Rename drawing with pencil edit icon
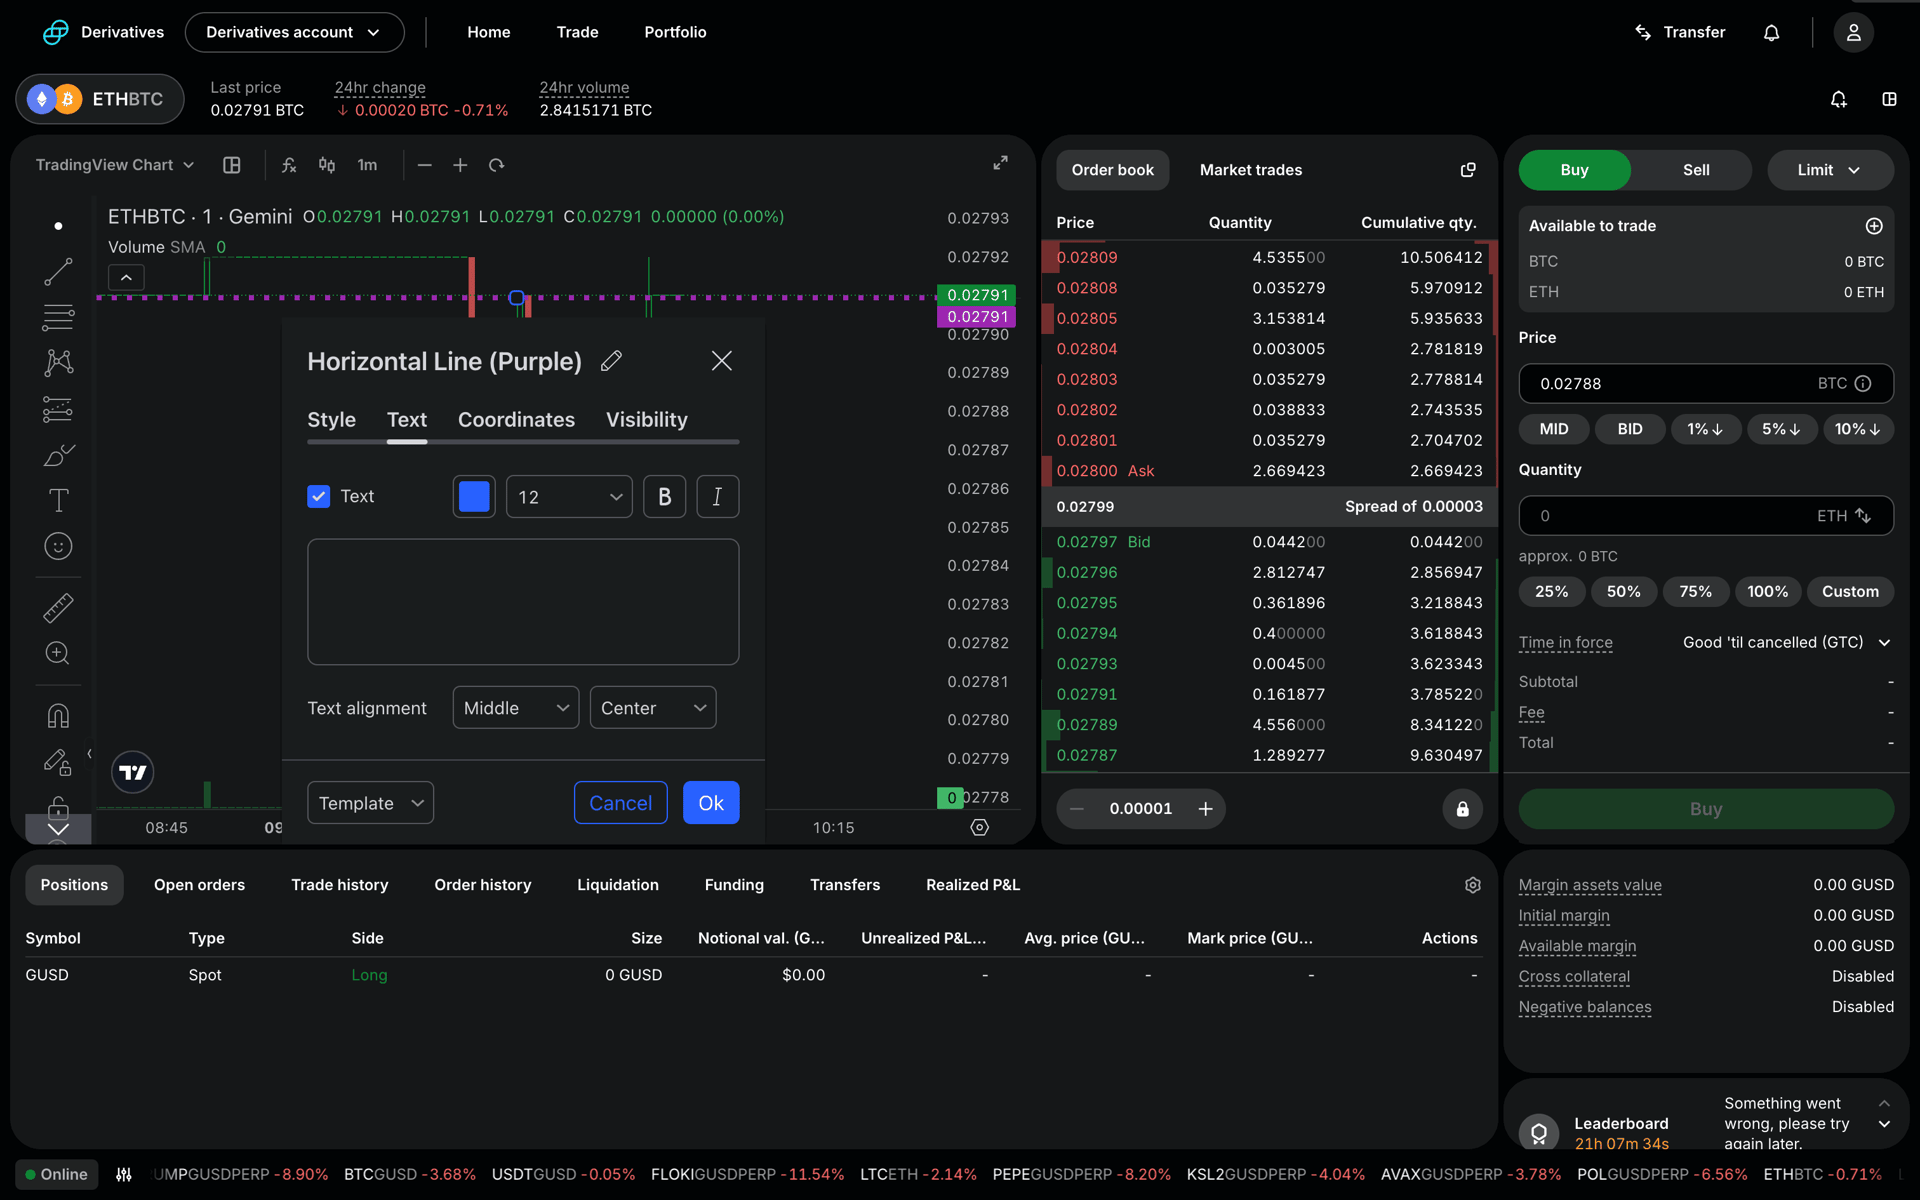The image size is (1920, 1200). (x=612, y=361)
